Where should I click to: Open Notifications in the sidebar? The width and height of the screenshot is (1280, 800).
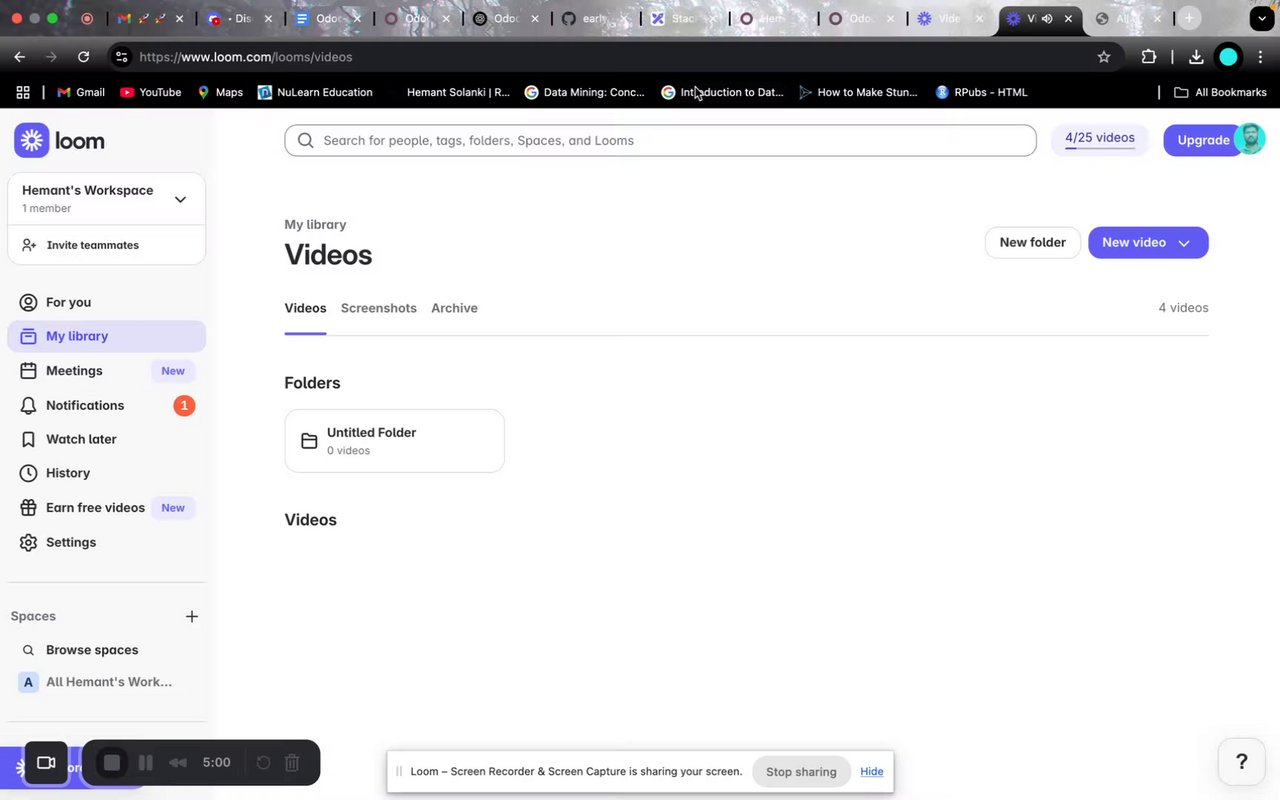coord(85,405)
